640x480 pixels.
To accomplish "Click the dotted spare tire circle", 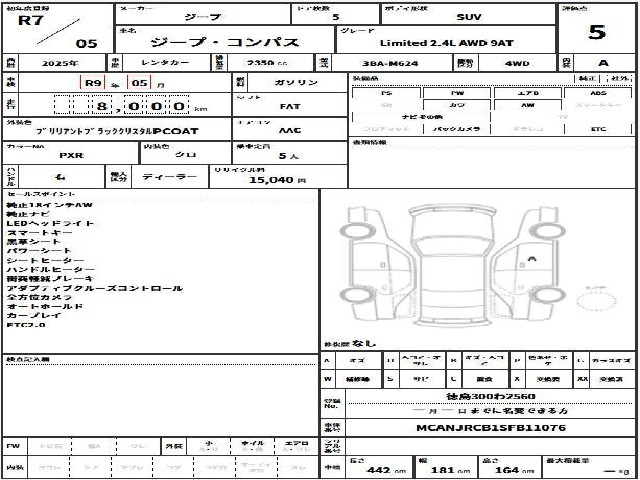I will coord(596,301).
